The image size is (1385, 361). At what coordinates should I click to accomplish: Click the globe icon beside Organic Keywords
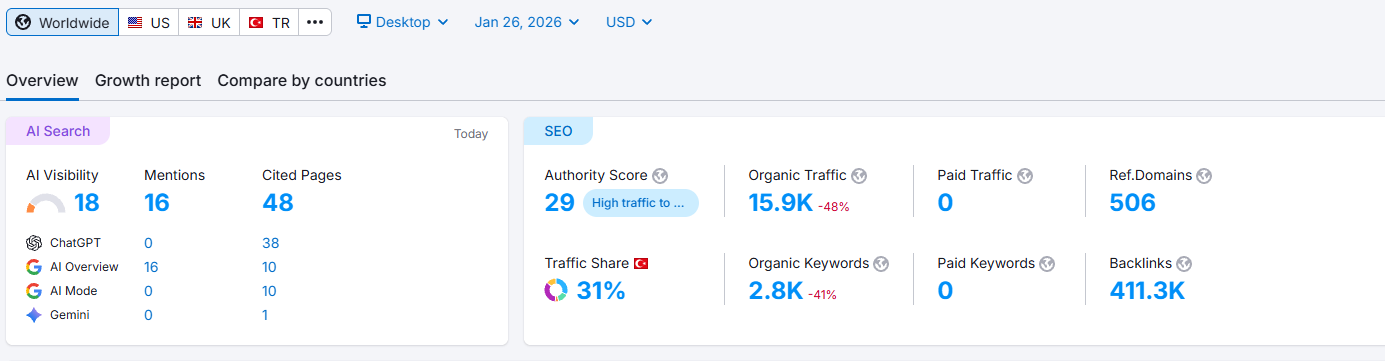pos(881,264)
